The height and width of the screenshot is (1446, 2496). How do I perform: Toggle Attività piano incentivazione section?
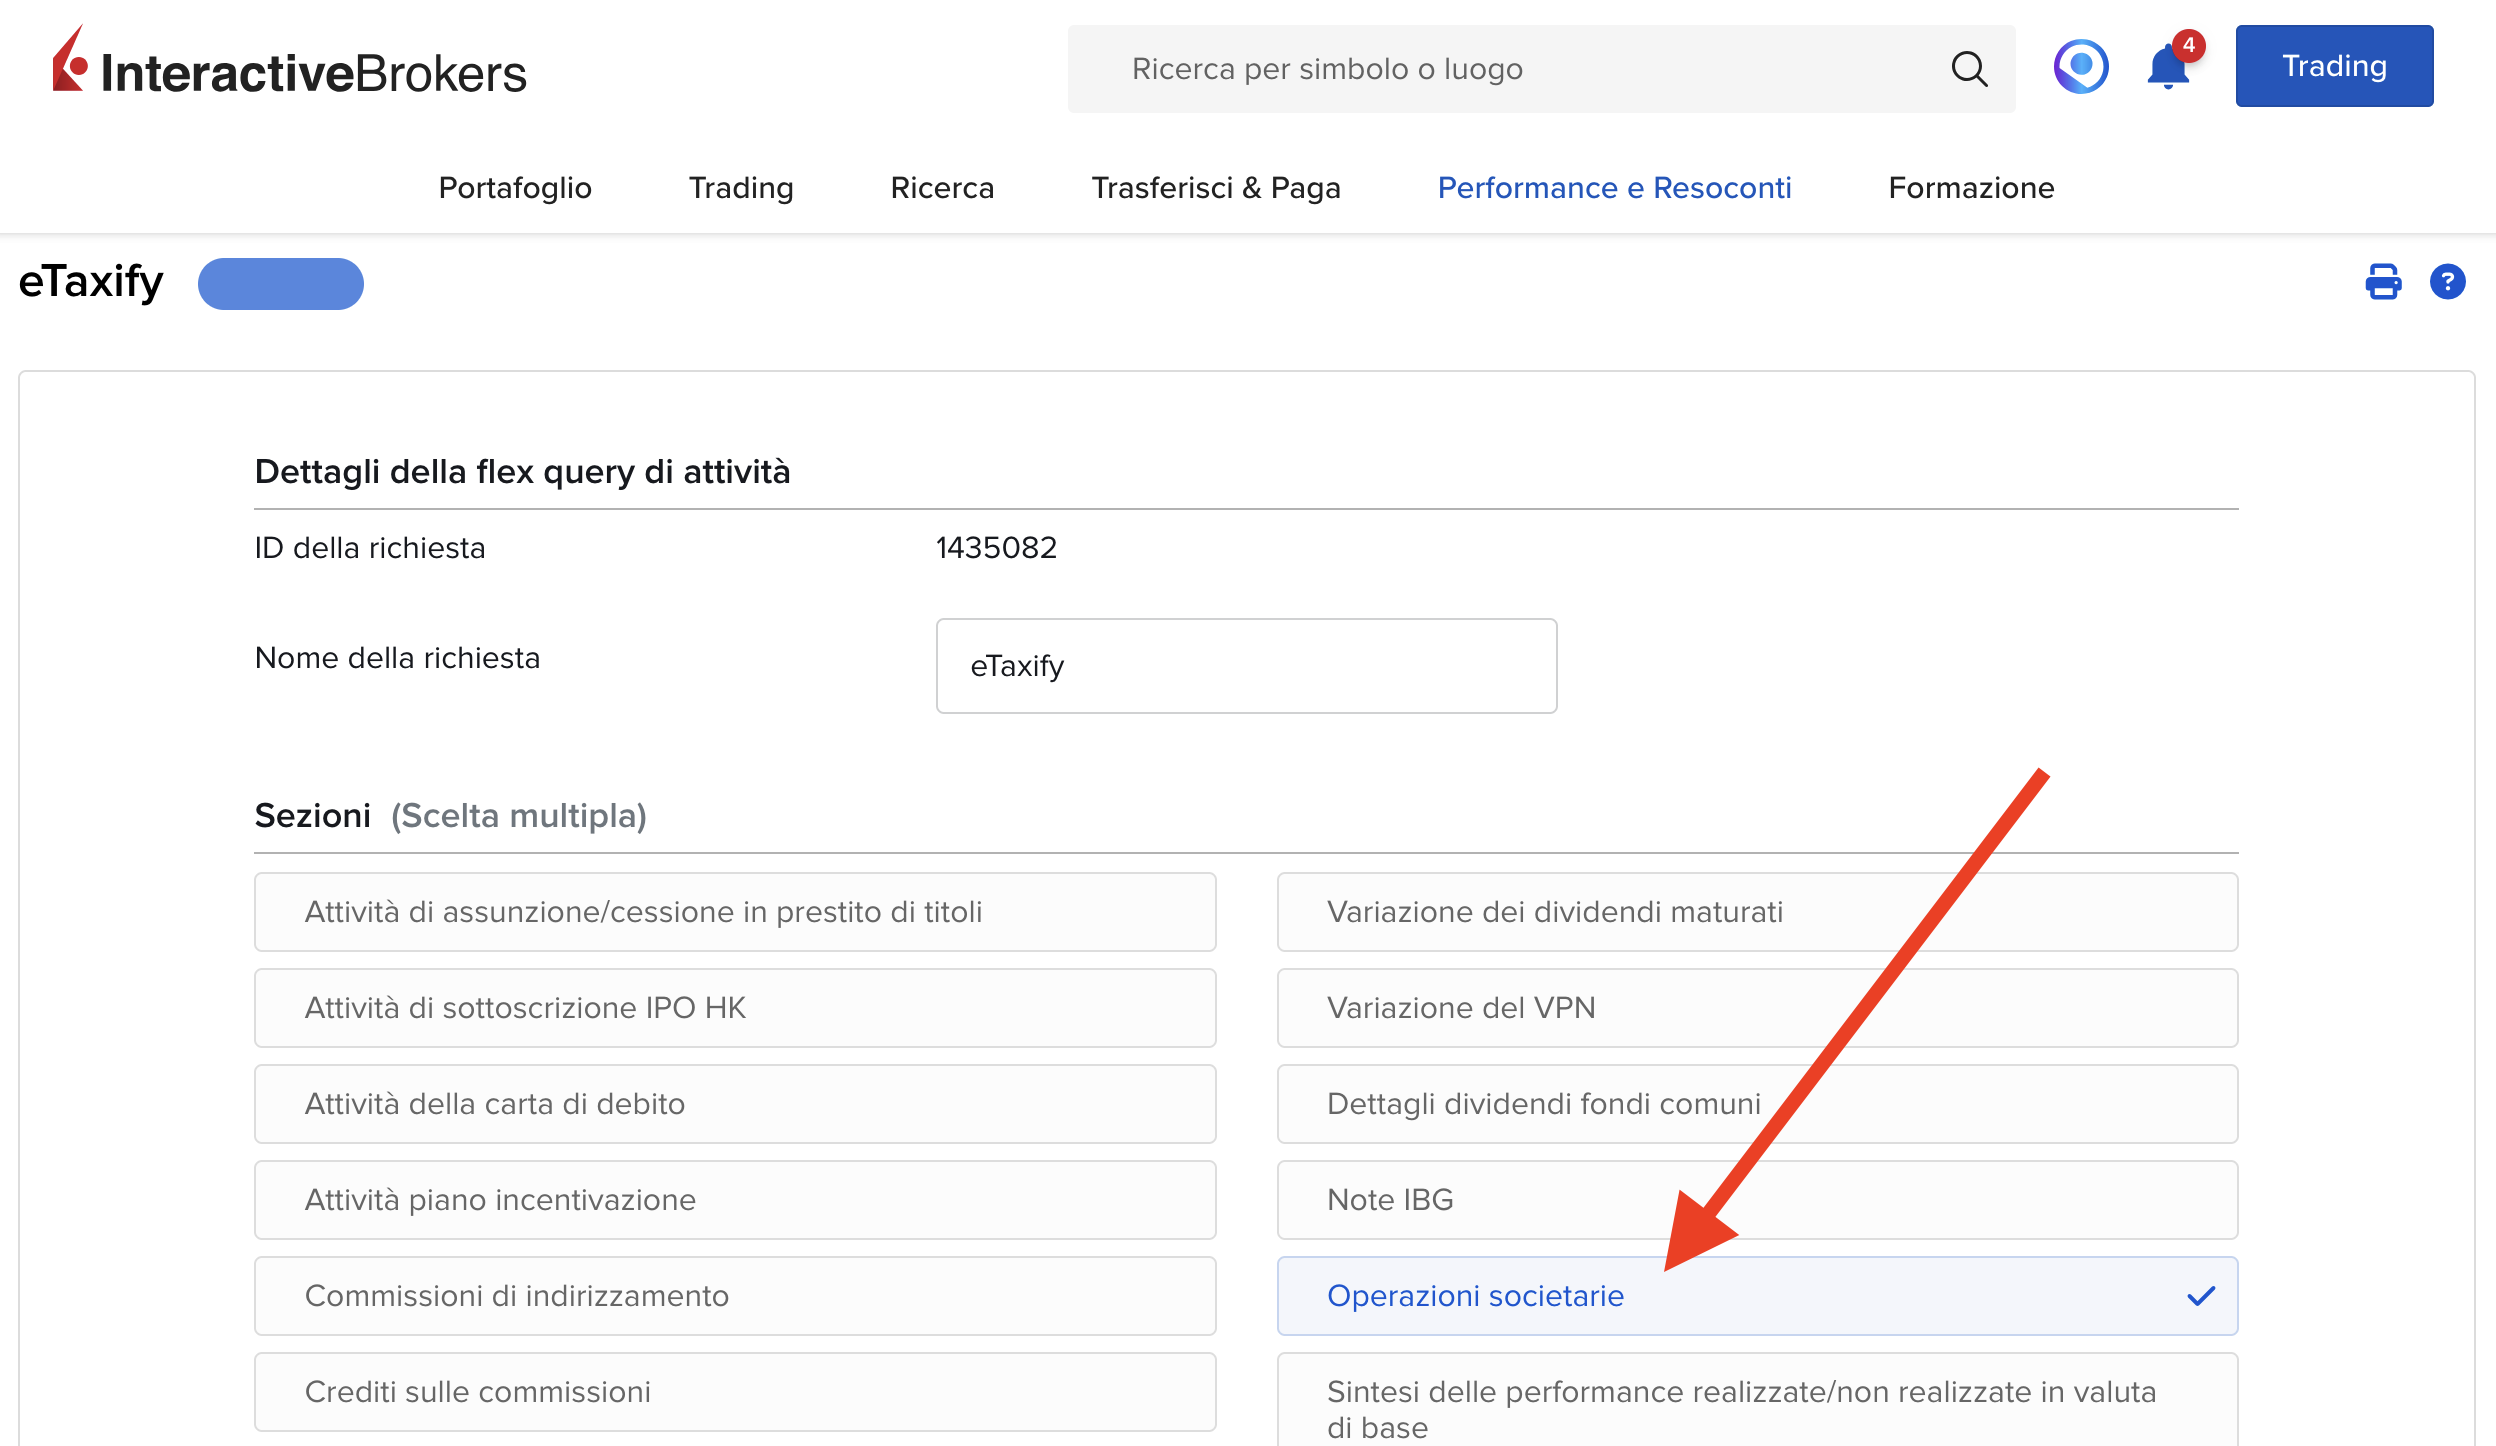pos(735,1200)
